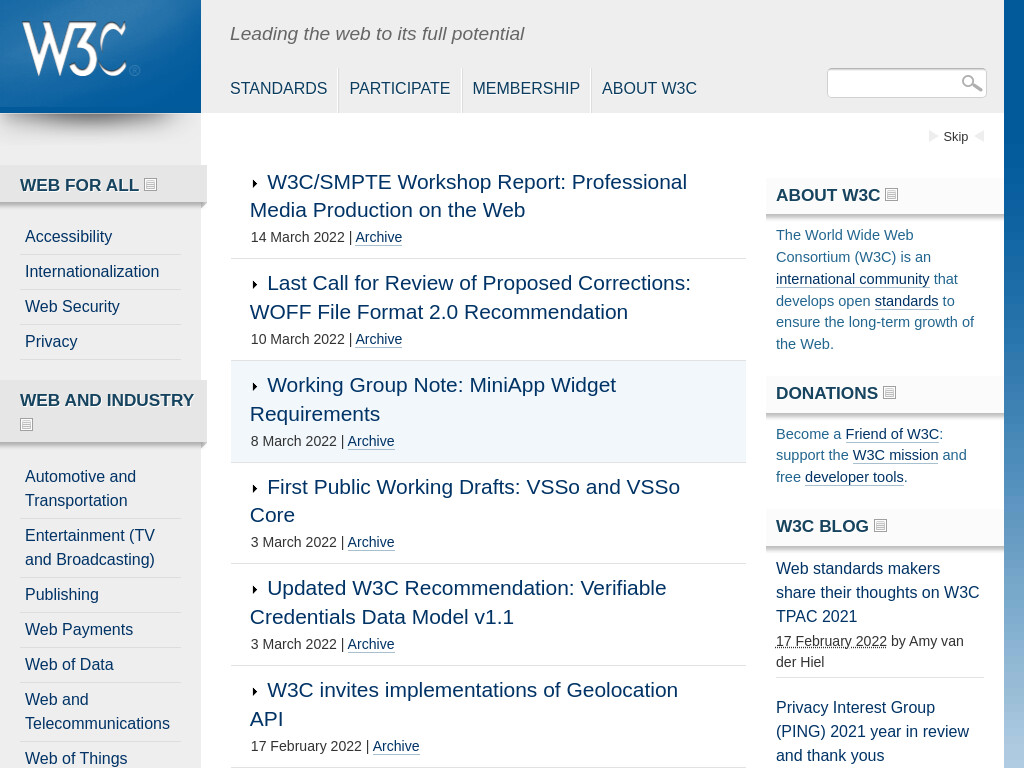Open Geolocation API implementations headline
This screenshot has height=768, width=1024.
464,704
